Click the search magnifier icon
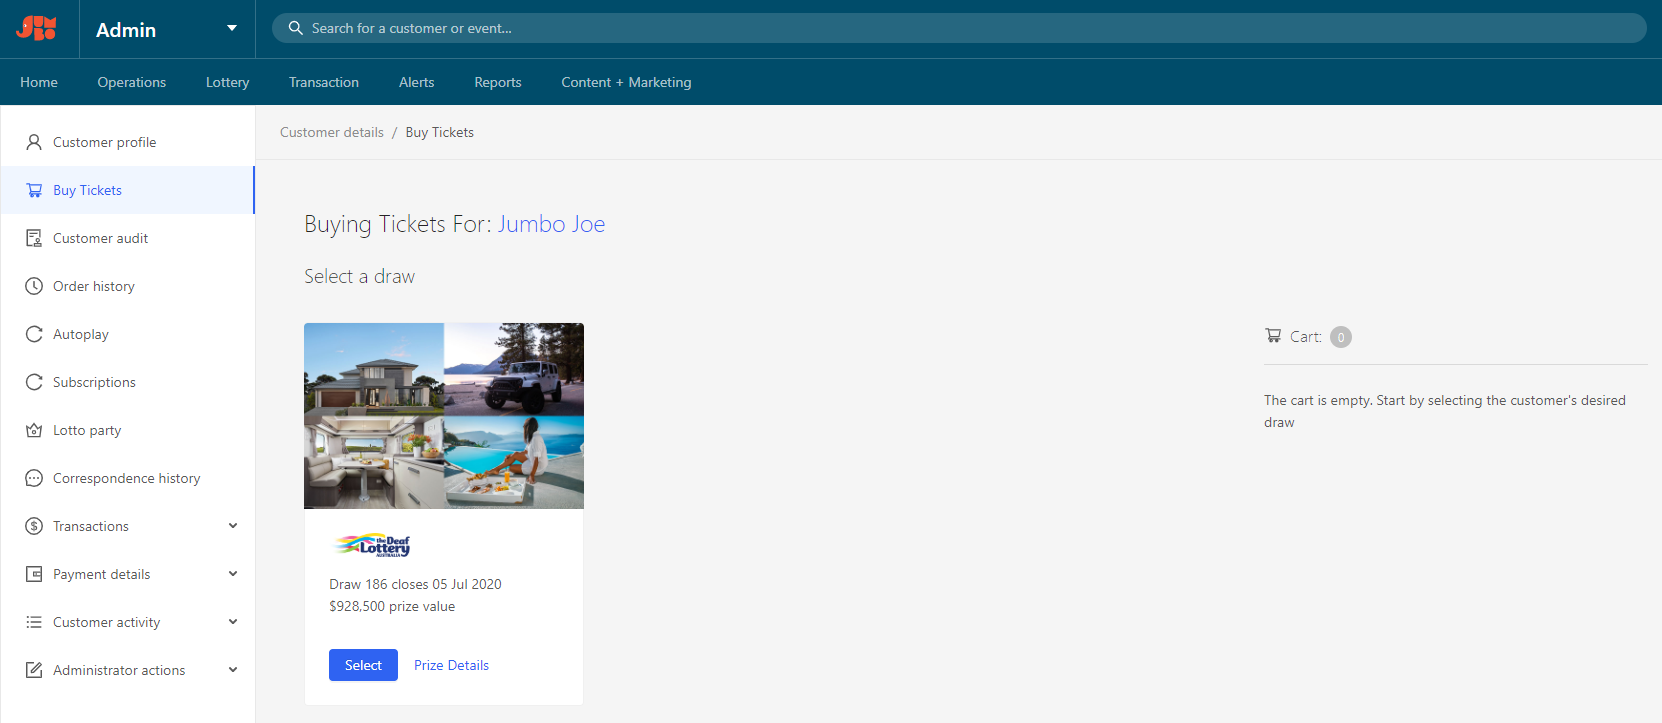The image size is (1662, 723). (x=296, y=28)
